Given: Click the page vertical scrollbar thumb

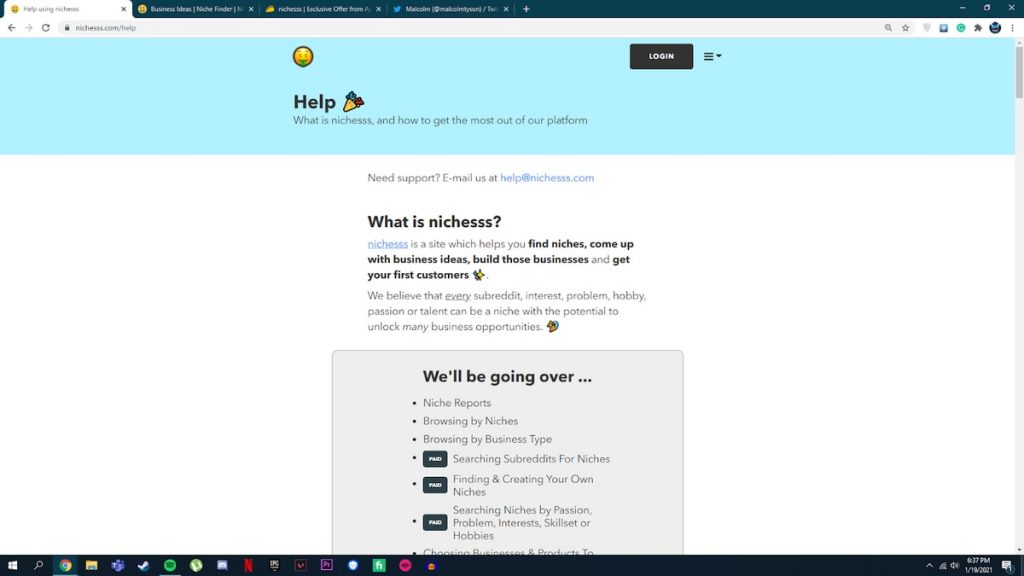Looking at the screenshot, I should click(x=1019, y=72).
